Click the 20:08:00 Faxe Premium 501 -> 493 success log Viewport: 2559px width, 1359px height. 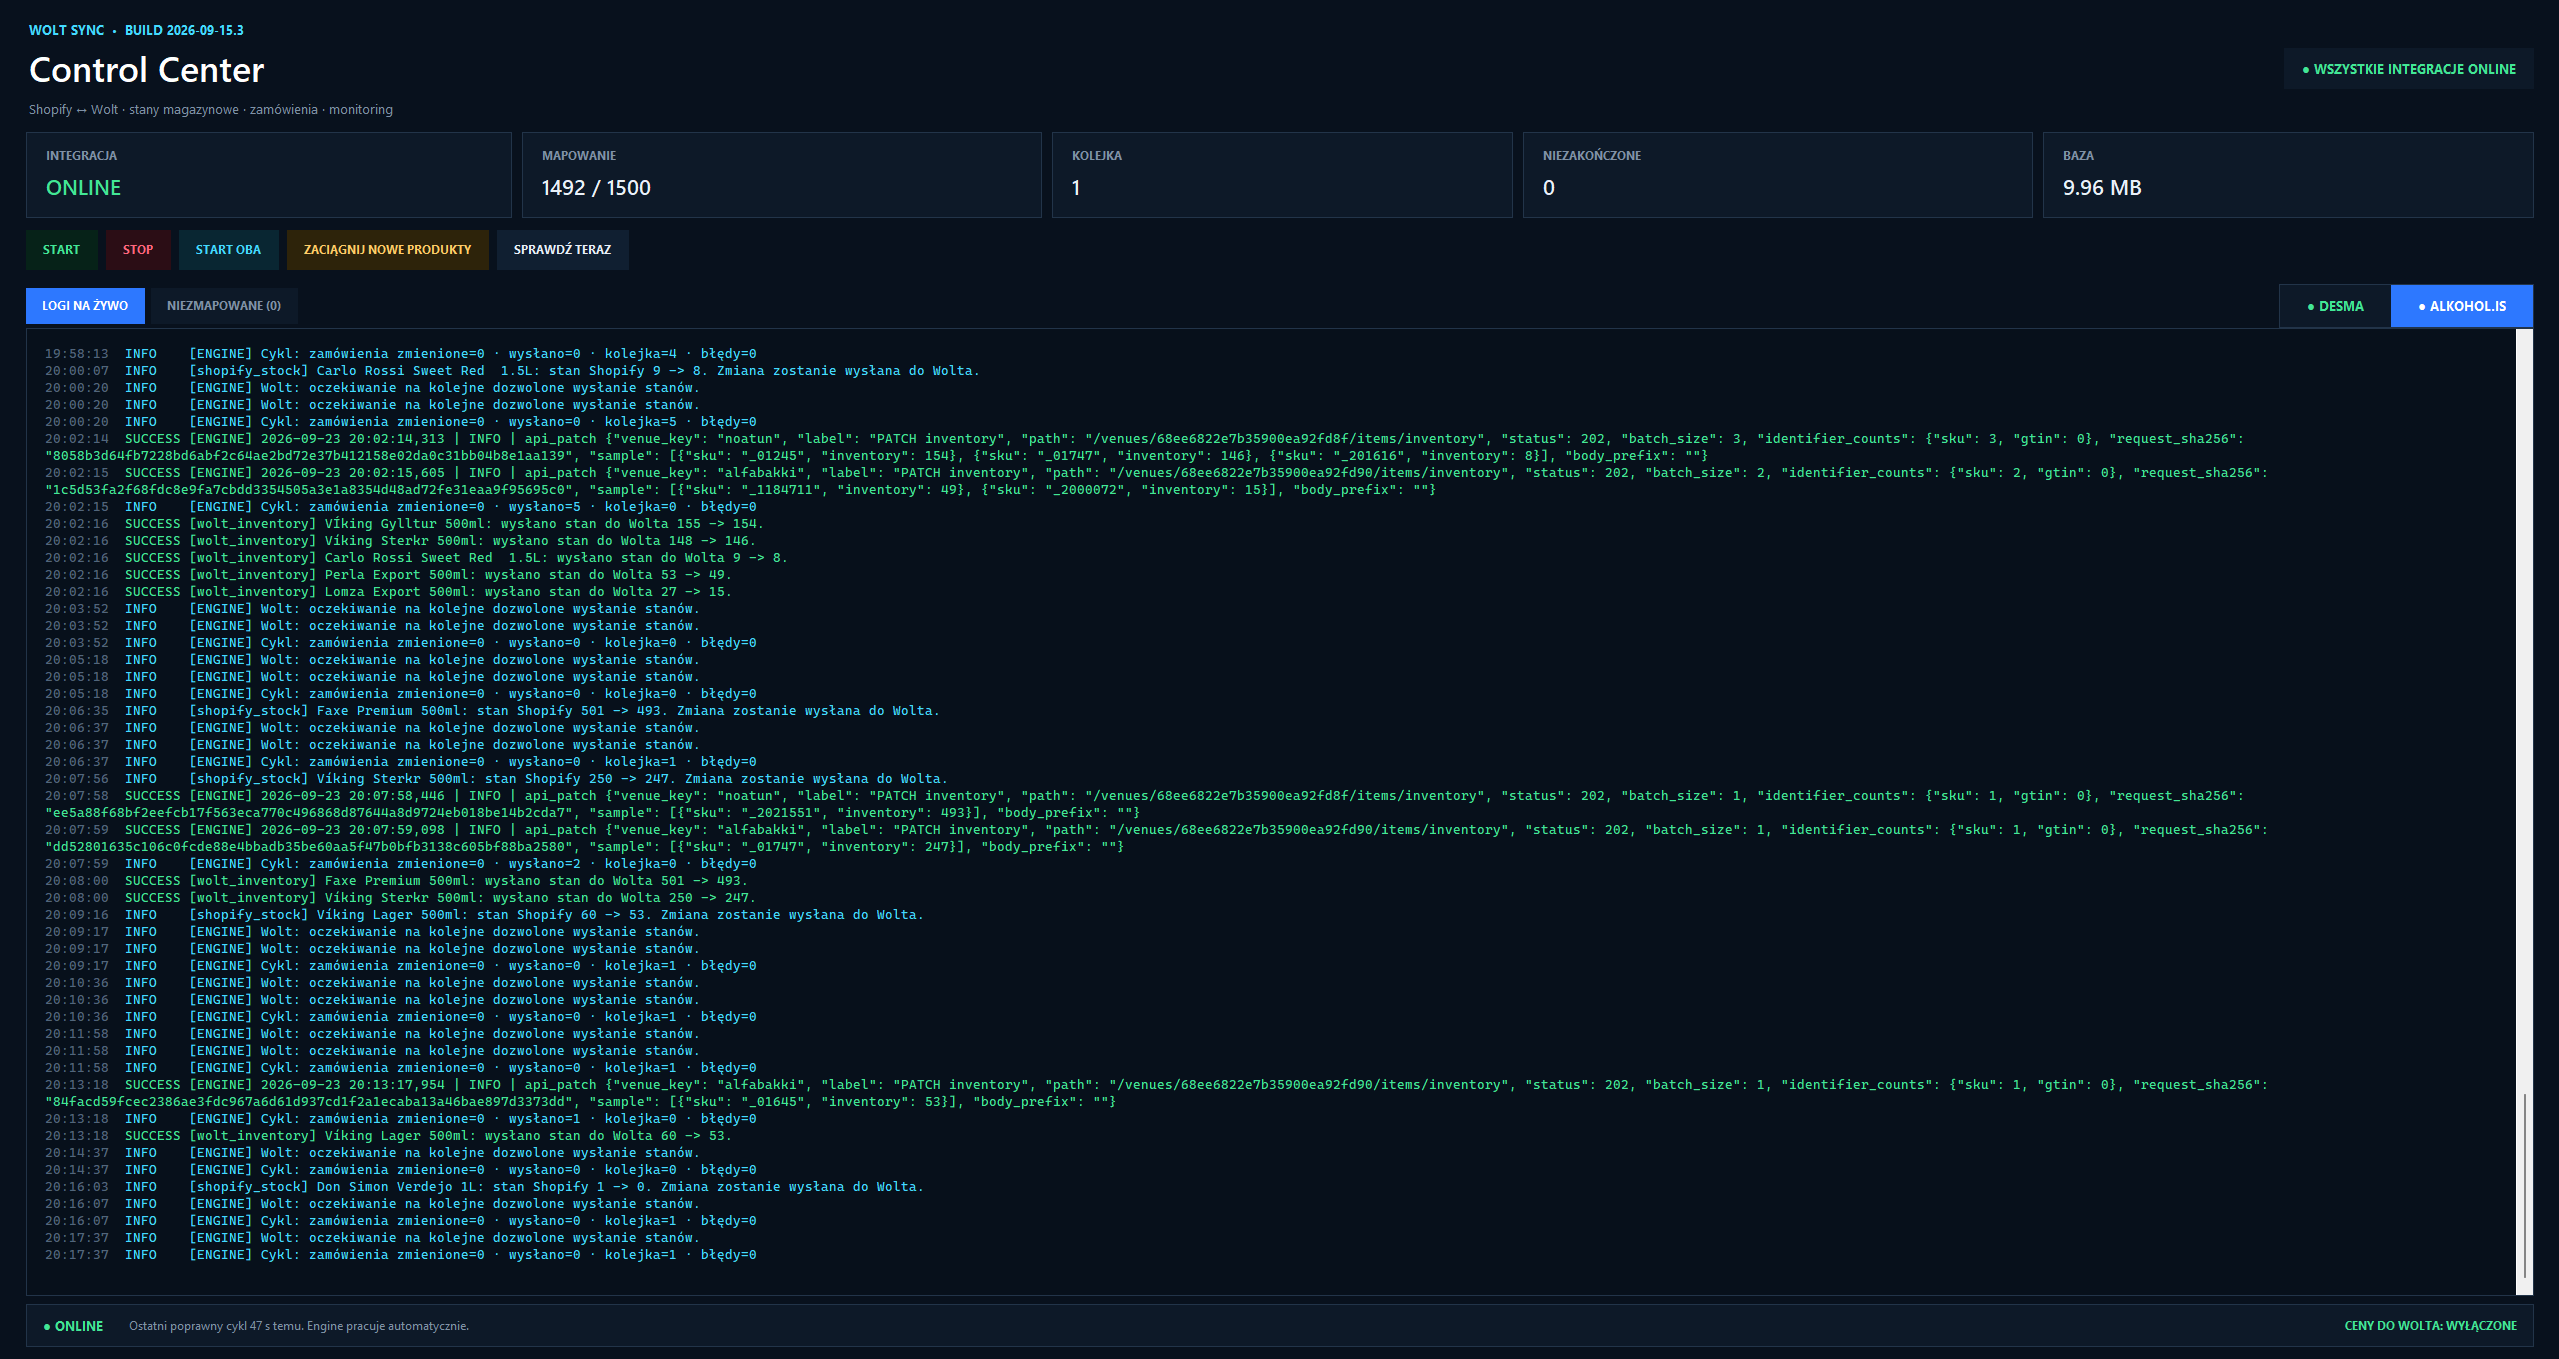(396, 881)
